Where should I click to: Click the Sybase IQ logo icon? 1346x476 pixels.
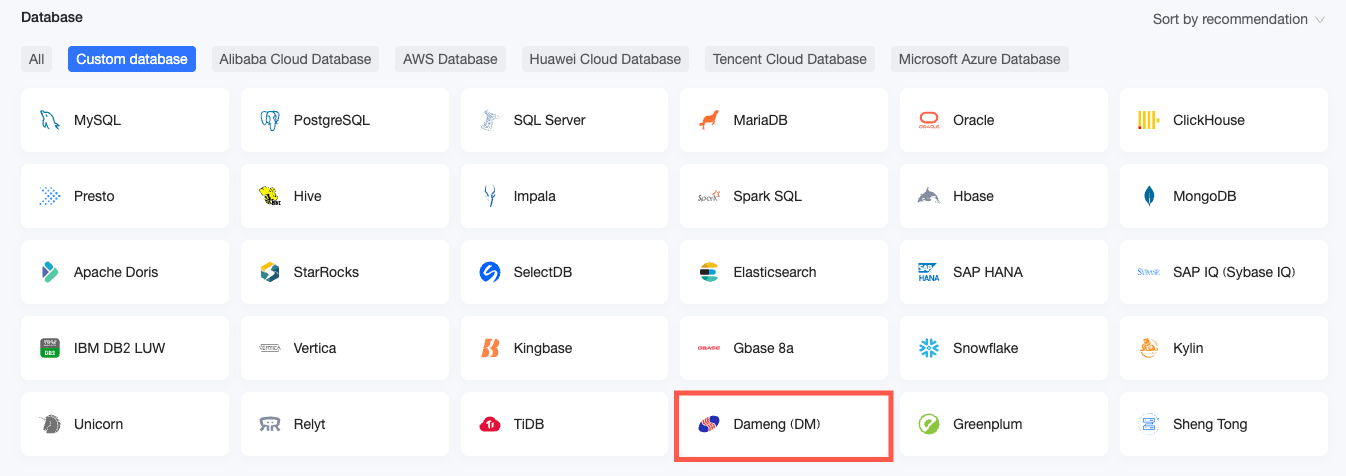pyautogui.click(x=1149, y=272)
